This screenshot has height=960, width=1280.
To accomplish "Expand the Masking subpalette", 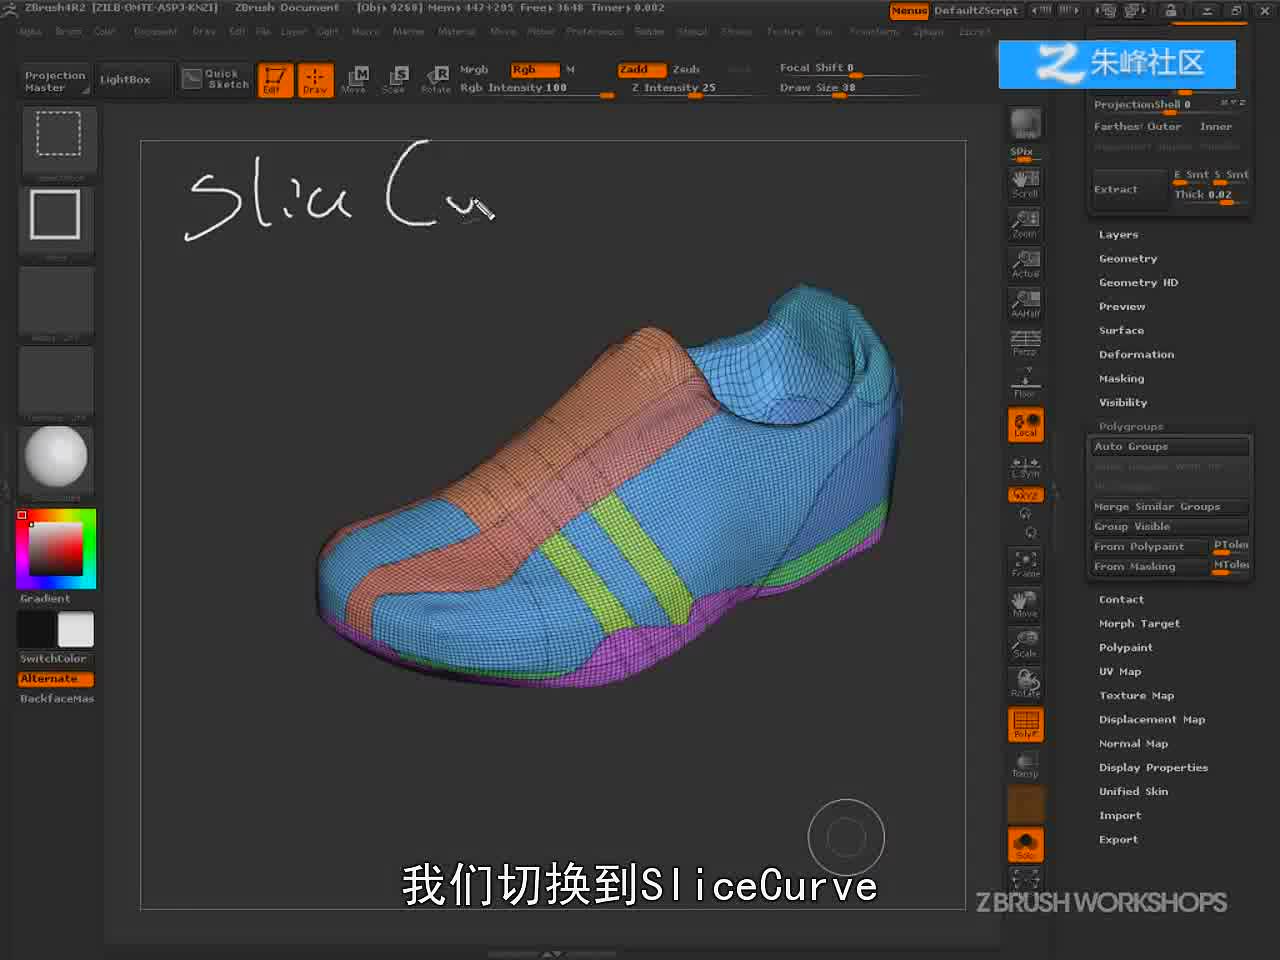I will [x=1122, y=379].
